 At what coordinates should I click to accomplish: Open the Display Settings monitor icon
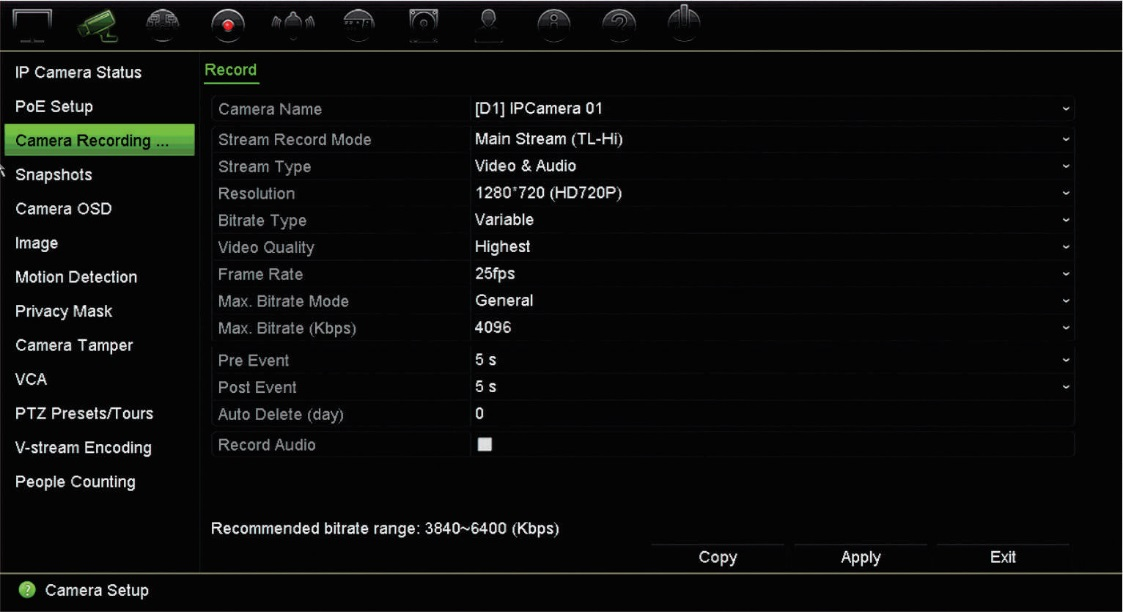tap(32, 26)
